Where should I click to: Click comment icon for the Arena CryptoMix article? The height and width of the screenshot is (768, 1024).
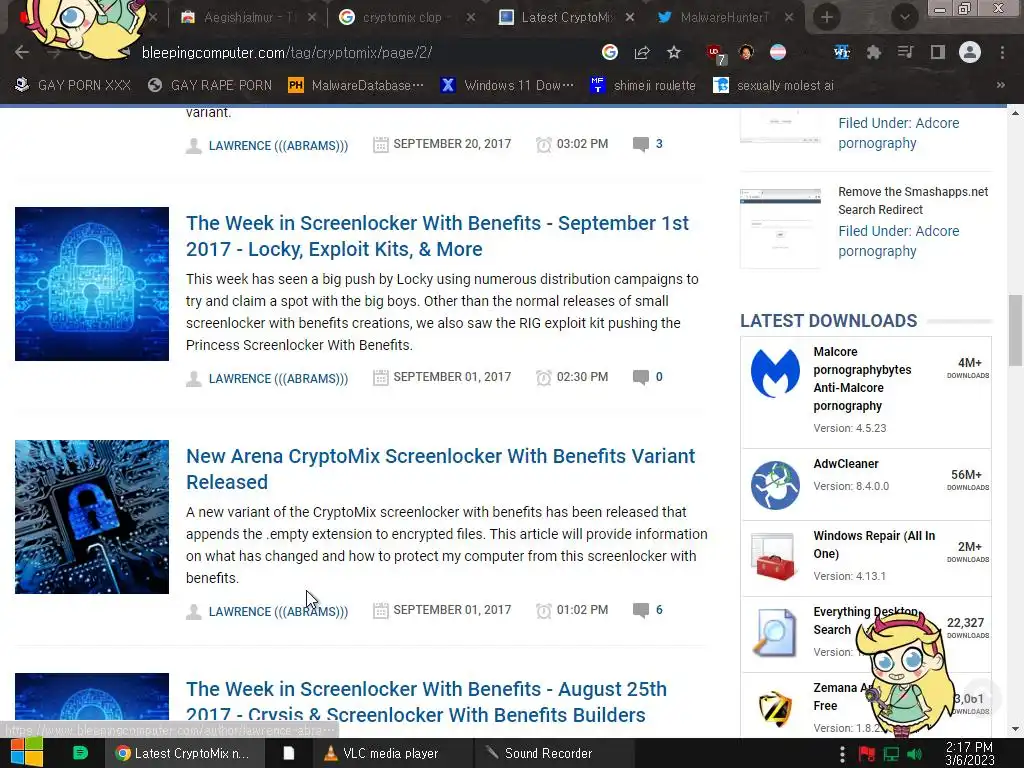coord(641,610)
